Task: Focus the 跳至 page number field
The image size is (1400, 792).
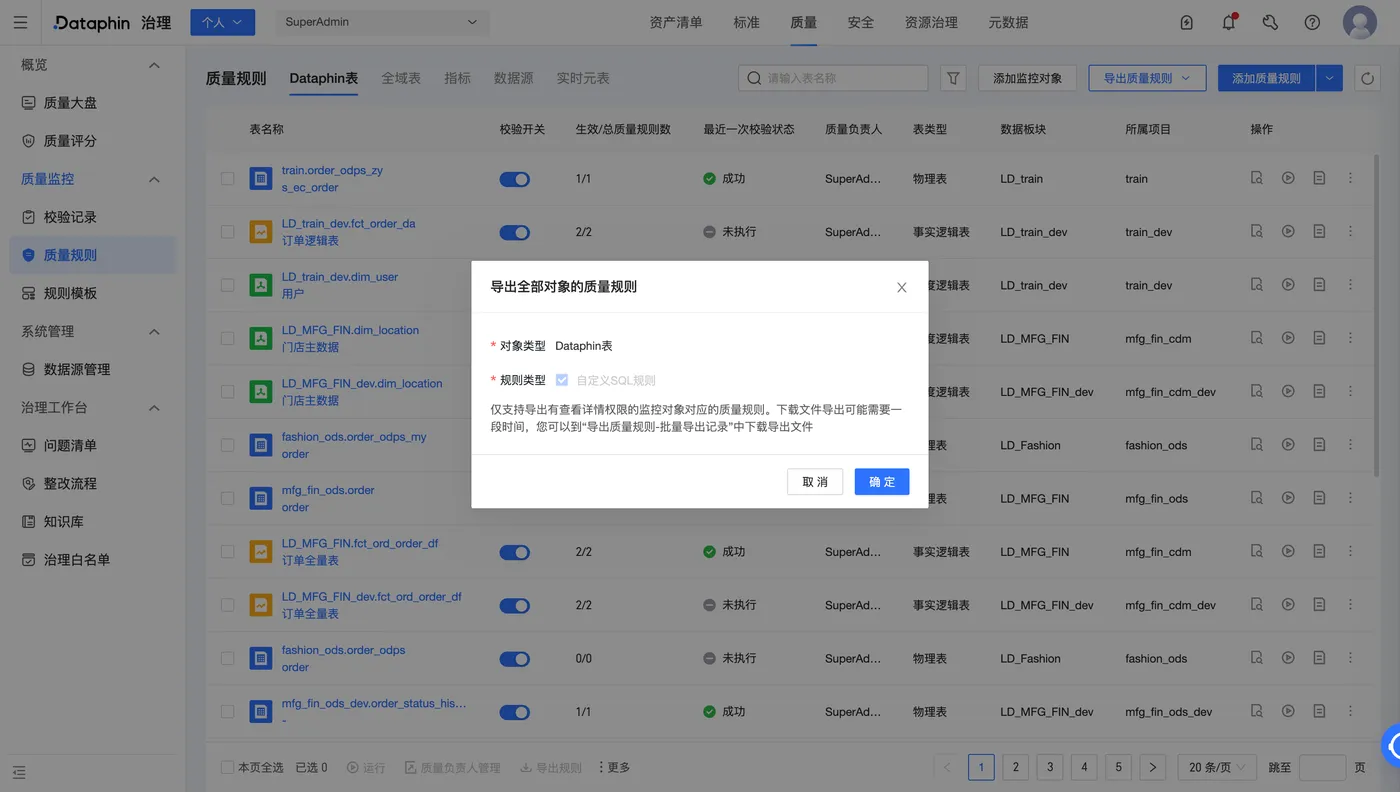Action: point(1322,767)
